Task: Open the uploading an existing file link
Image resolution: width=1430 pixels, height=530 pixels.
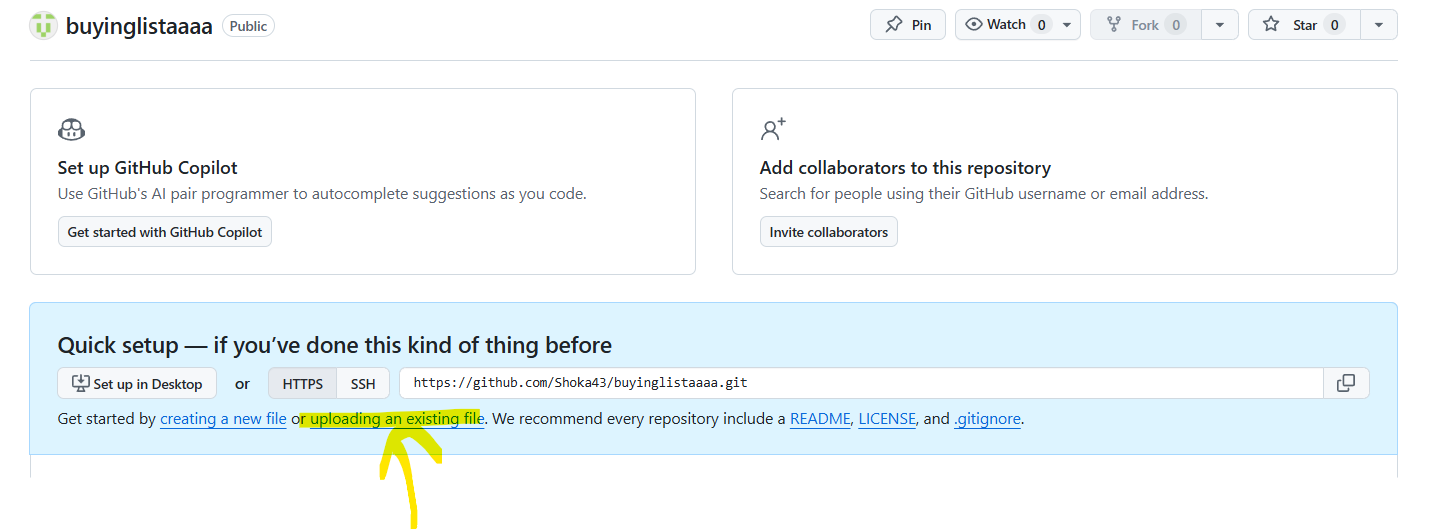Action: [x=397, y=419]
